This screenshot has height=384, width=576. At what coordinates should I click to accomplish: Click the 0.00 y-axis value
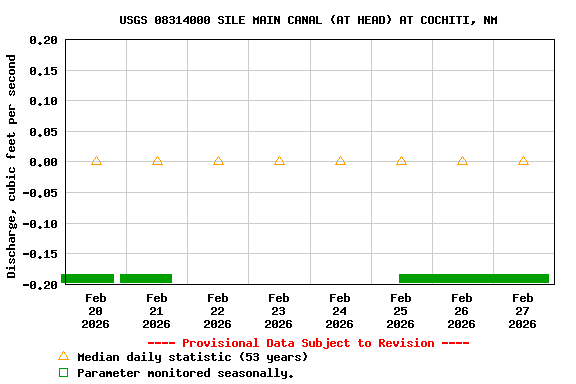click(x=43, y=162)
